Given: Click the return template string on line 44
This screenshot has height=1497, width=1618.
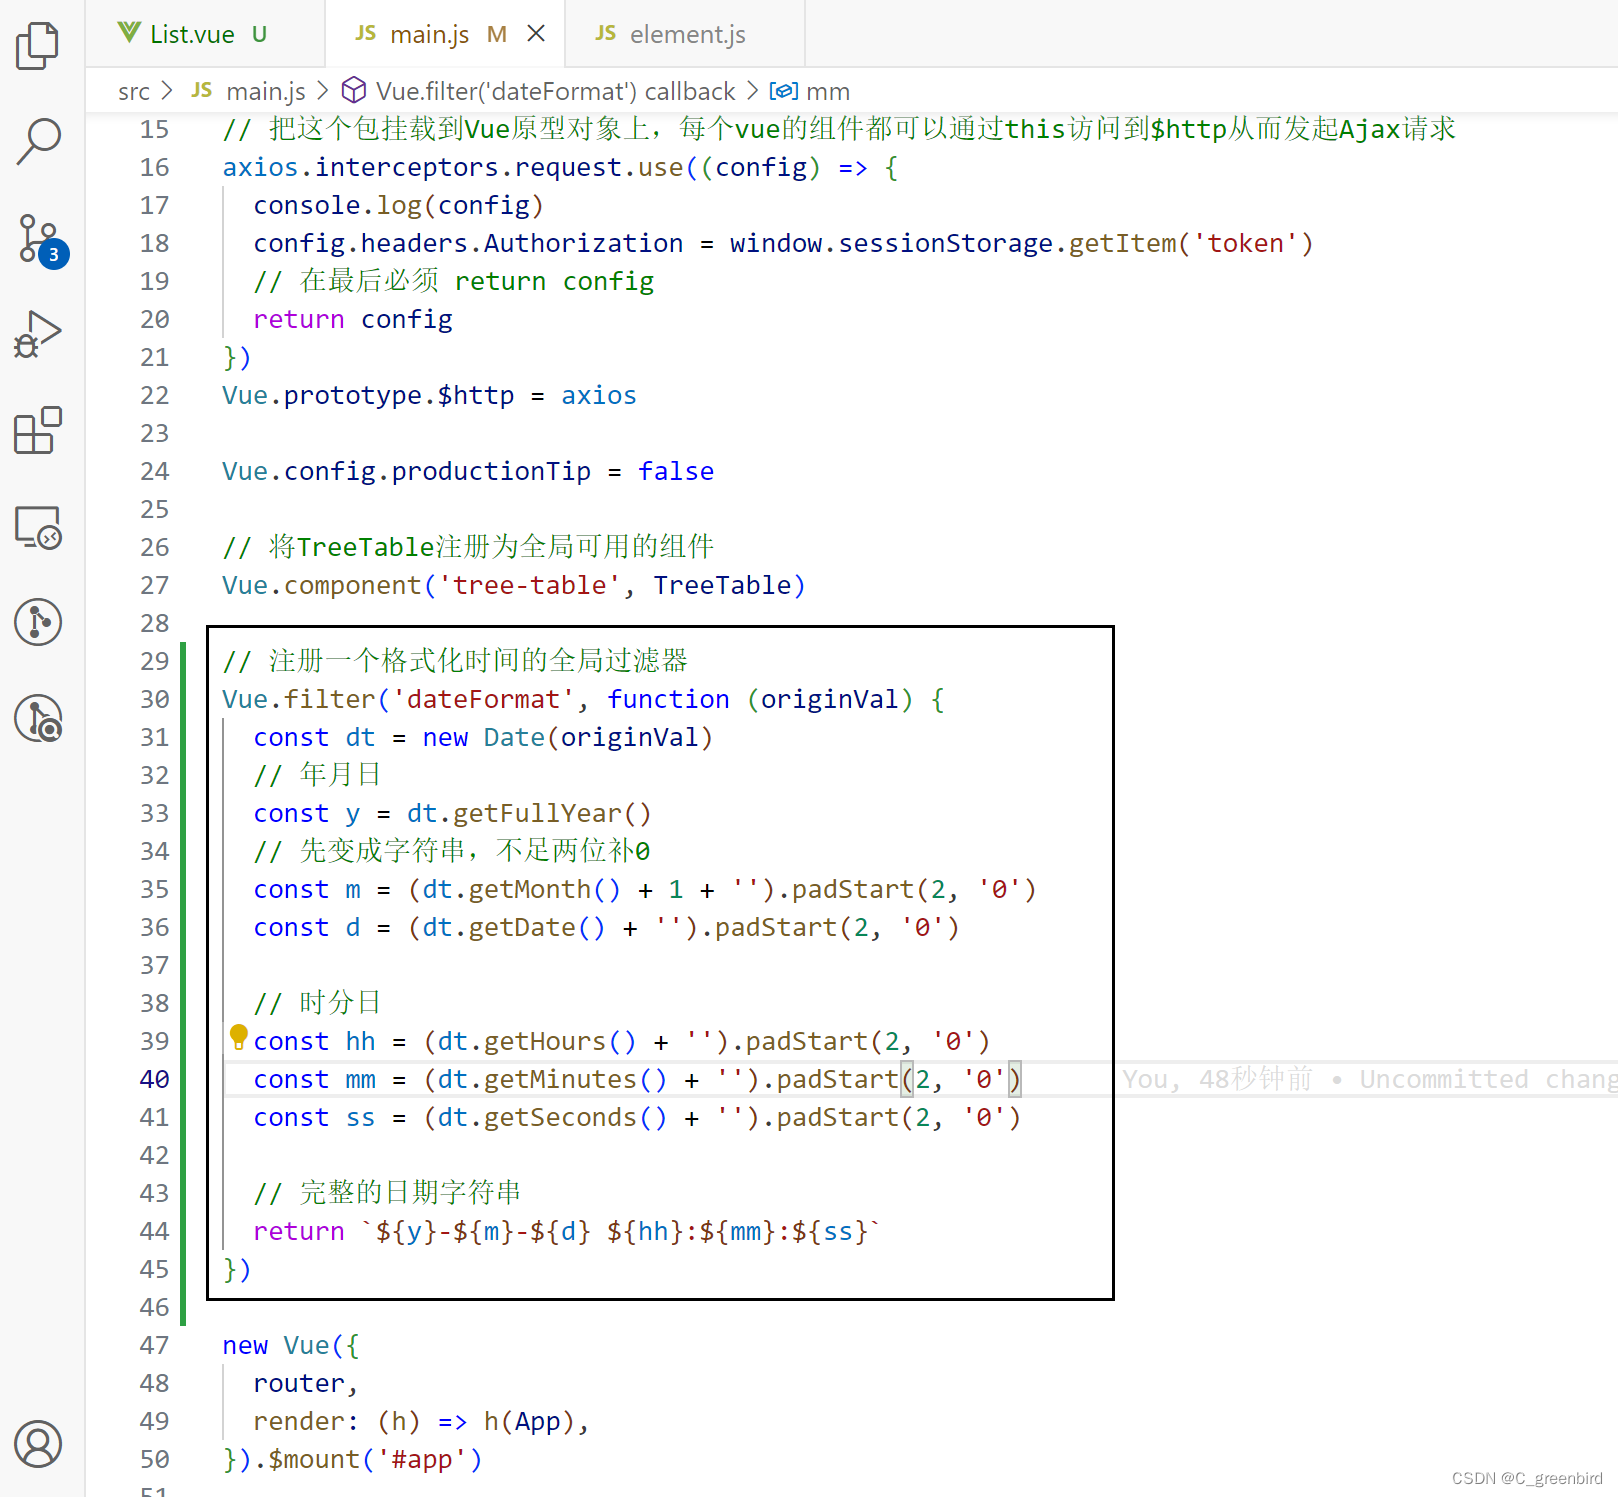Looking at the screenshot, I should pos(622,1231).
